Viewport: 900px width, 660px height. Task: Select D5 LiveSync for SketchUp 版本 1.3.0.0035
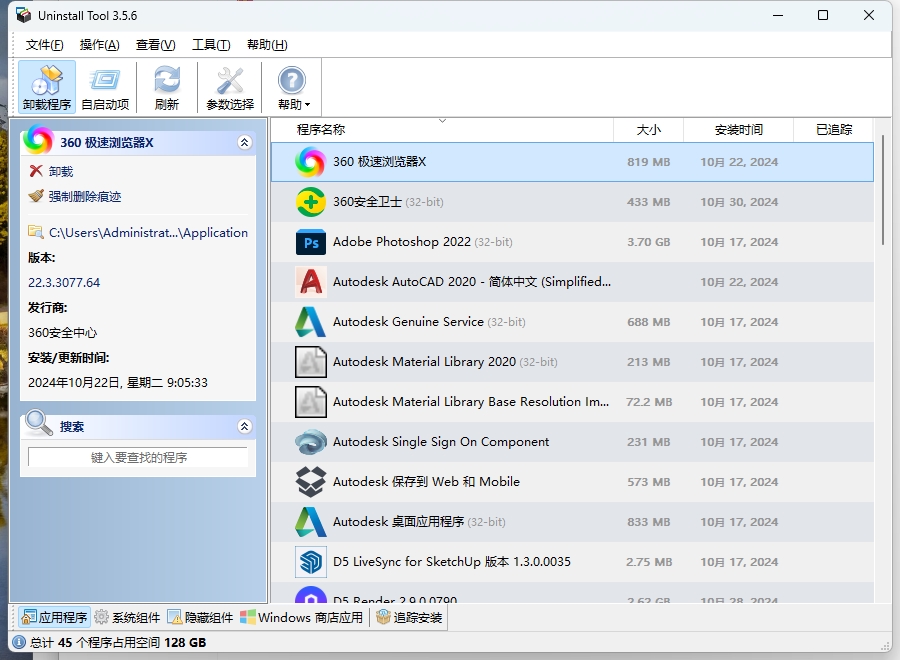pos(572,562)
